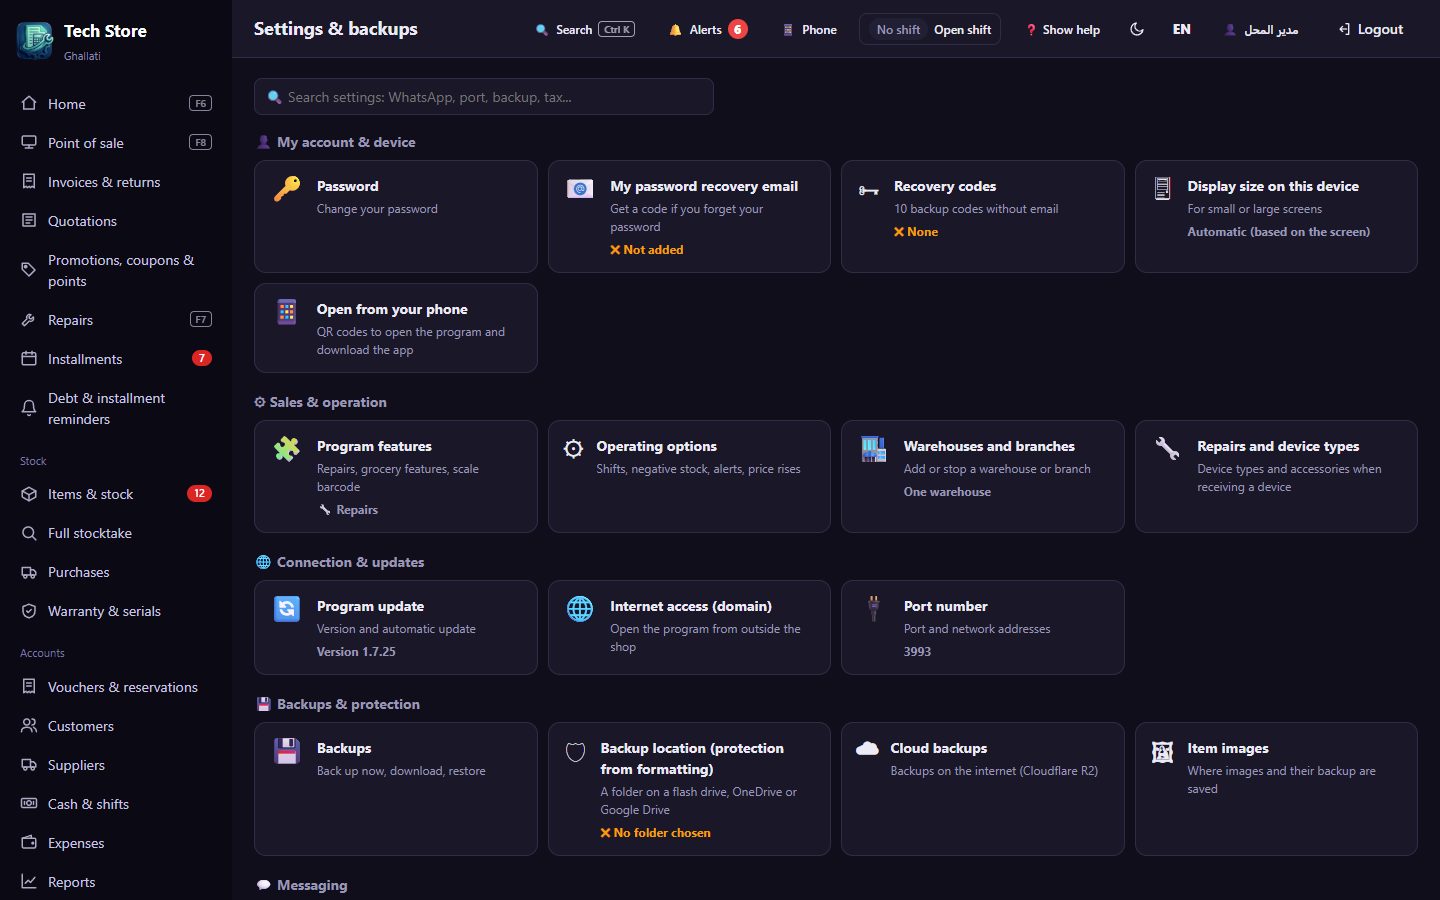Viewport: 1440px width, 900px height.
Task: Open Invoices & returns
Action: (x=116, y=182)
